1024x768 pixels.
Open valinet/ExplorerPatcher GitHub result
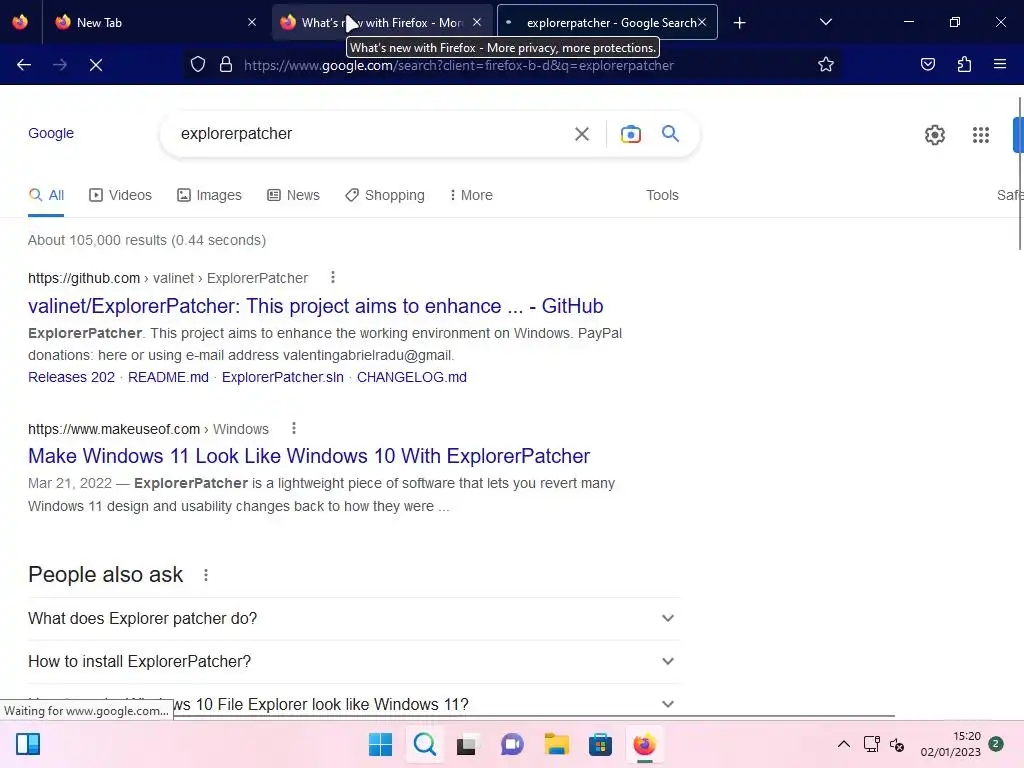coord(315,306)
